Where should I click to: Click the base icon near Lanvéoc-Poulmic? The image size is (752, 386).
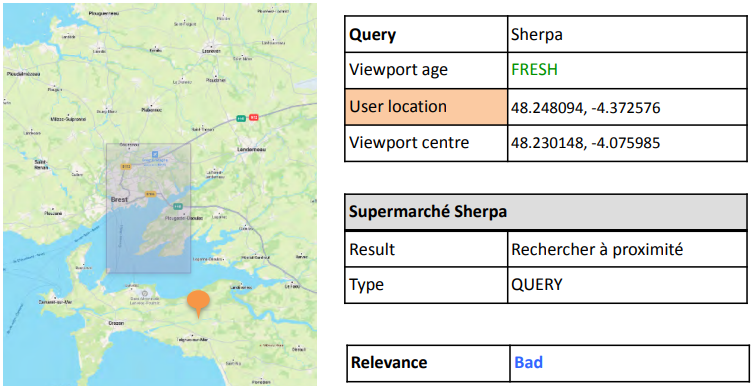coord(144,293)
